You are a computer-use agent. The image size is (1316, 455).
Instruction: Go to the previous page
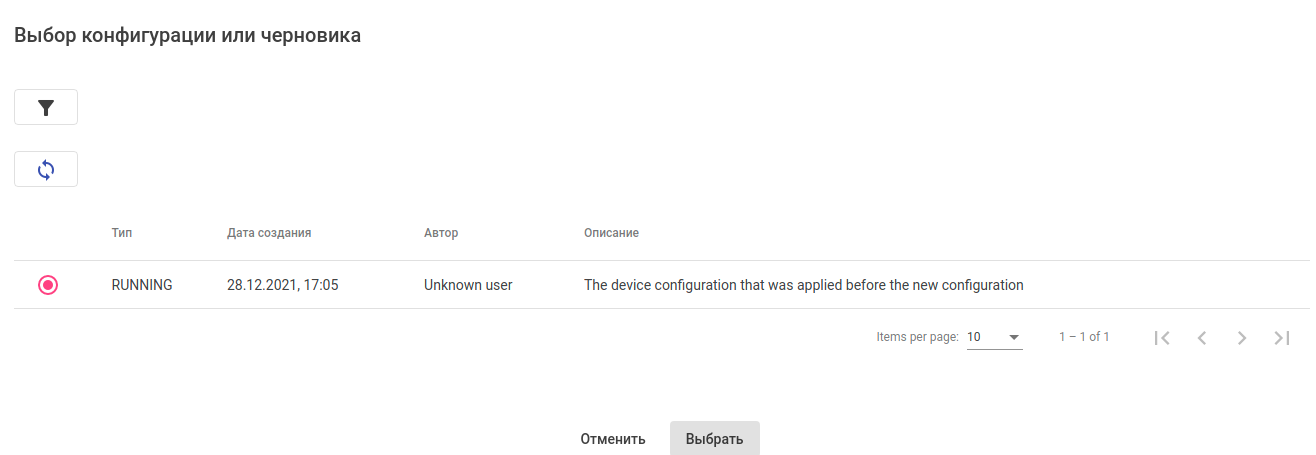pos(1202,338)
